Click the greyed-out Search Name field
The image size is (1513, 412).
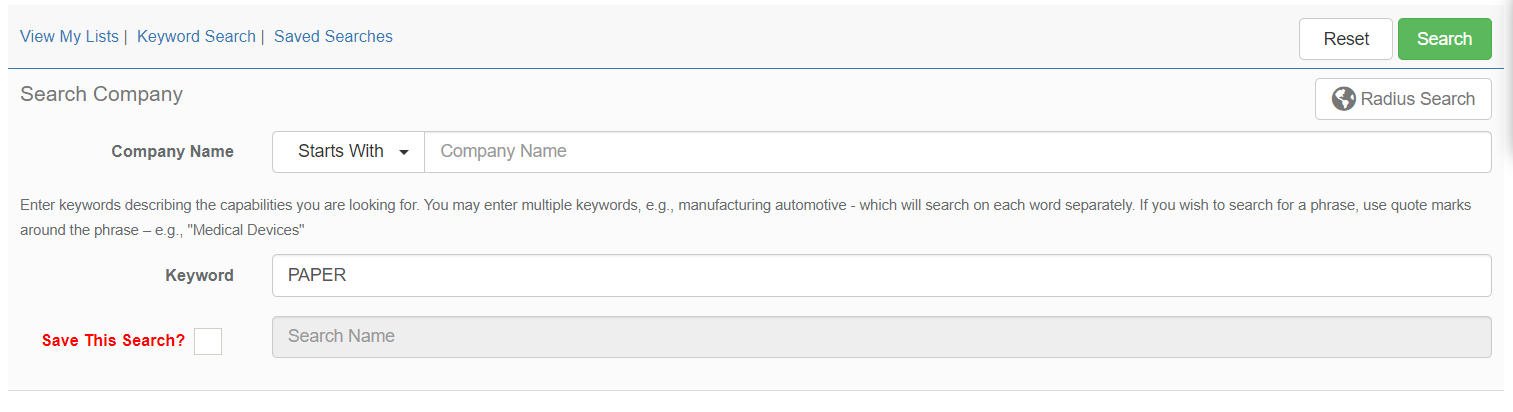click(881, 337)
